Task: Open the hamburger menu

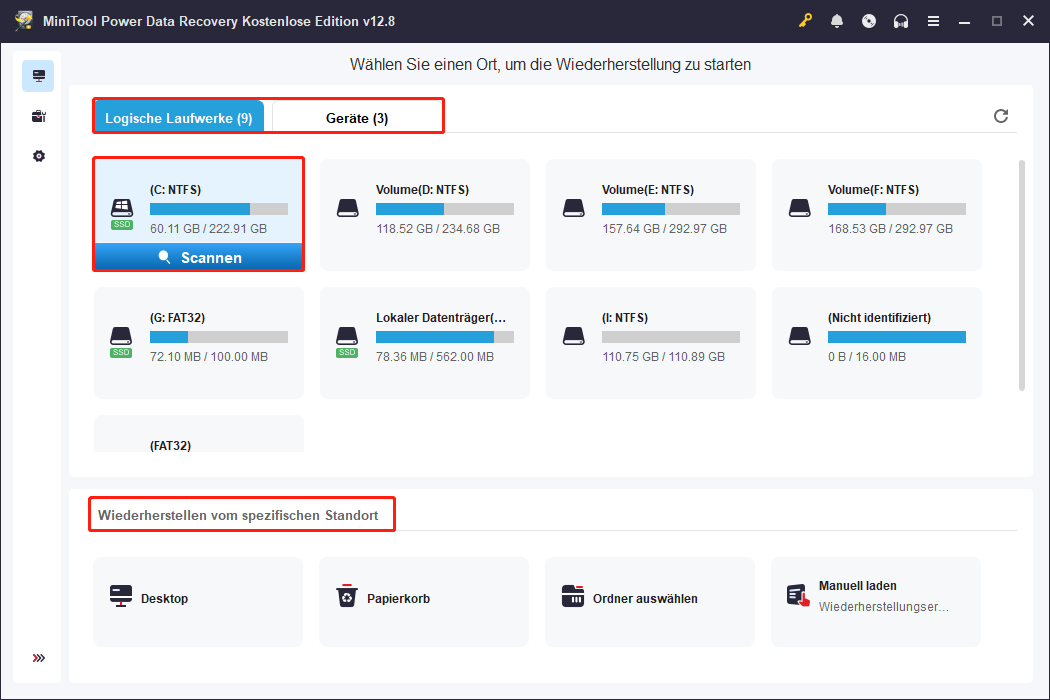Action: [933, 20]
